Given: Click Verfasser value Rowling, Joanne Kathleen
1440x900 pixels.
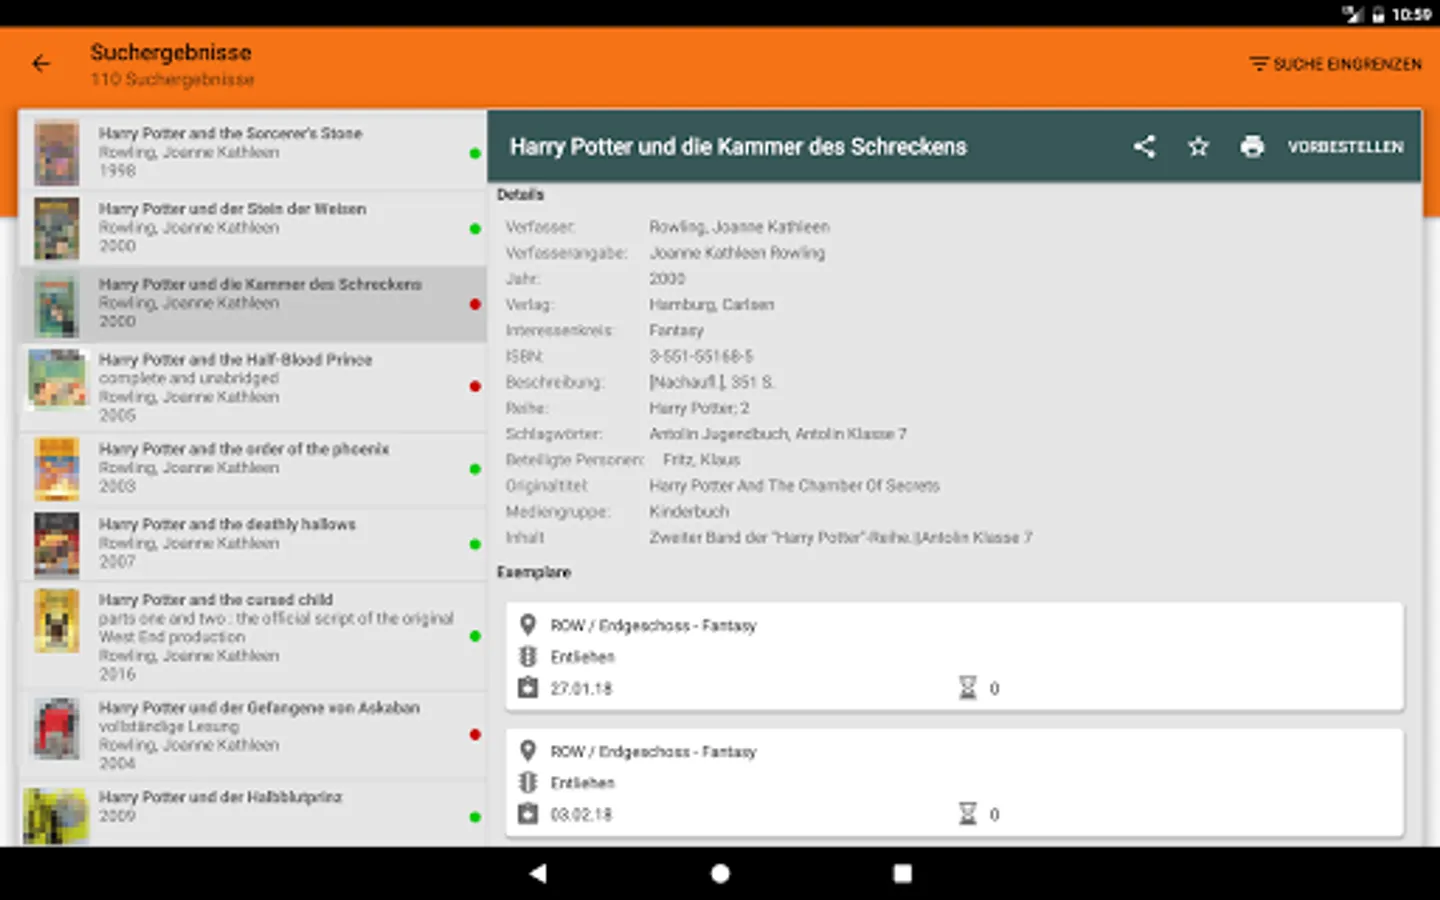Looking at the screenshot, I should pos(739,227).
